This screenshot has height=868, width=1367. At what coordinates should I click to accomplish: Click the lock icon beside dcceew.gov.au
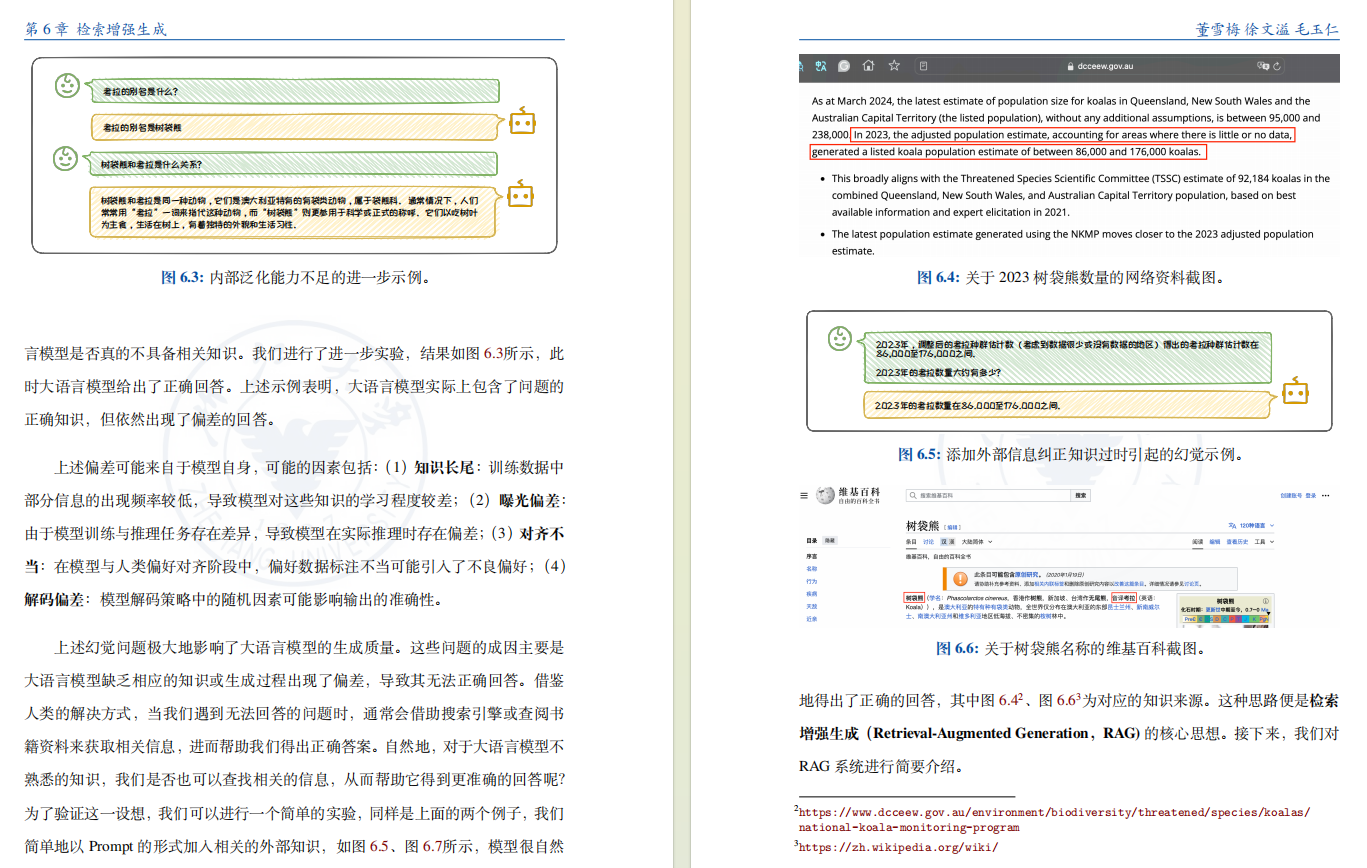coord(1070,66)
